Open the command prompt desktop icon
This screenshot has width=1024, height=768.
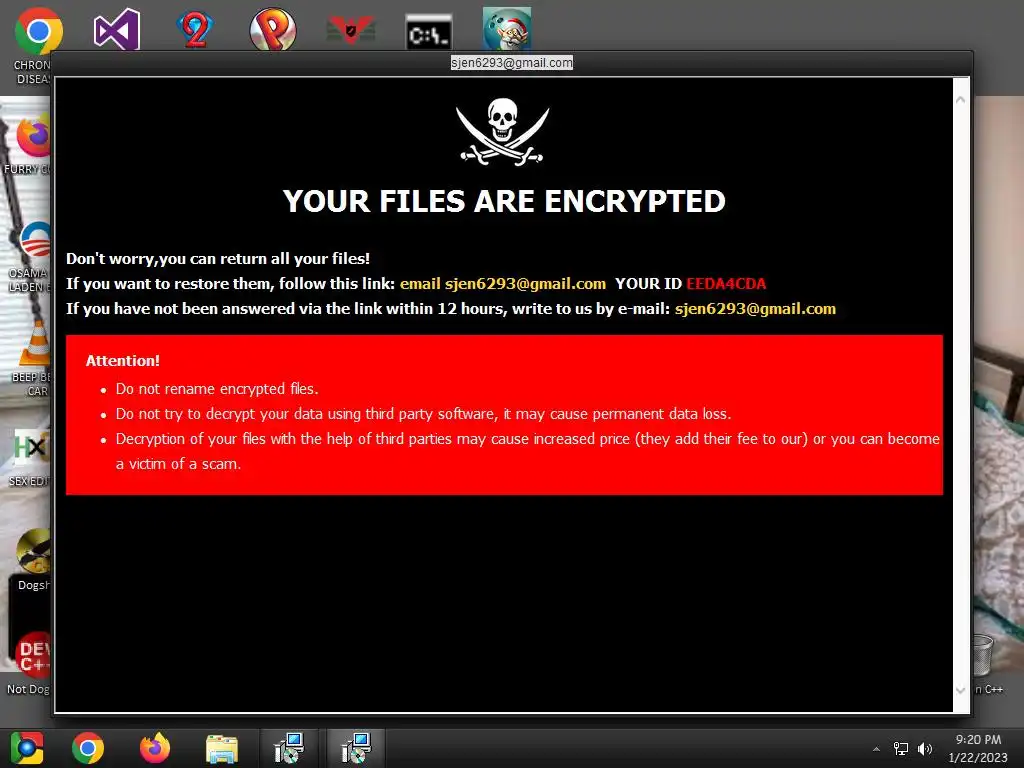point(428,32)
